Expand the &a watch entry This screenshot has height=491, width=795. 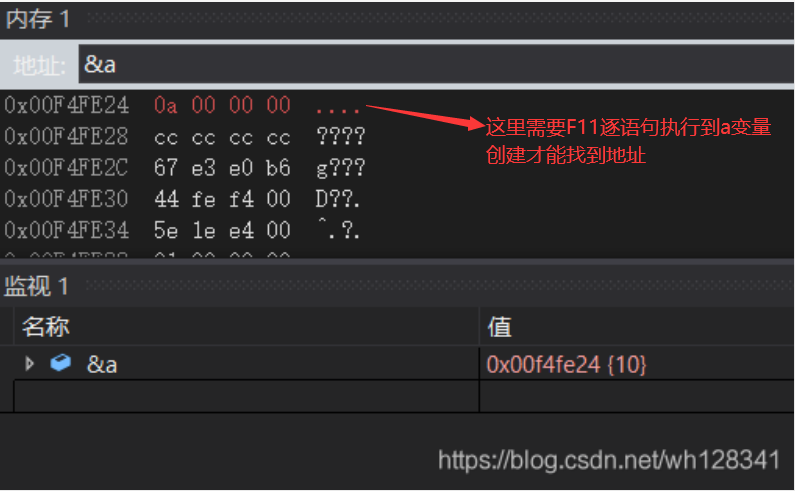coord(29,363)
